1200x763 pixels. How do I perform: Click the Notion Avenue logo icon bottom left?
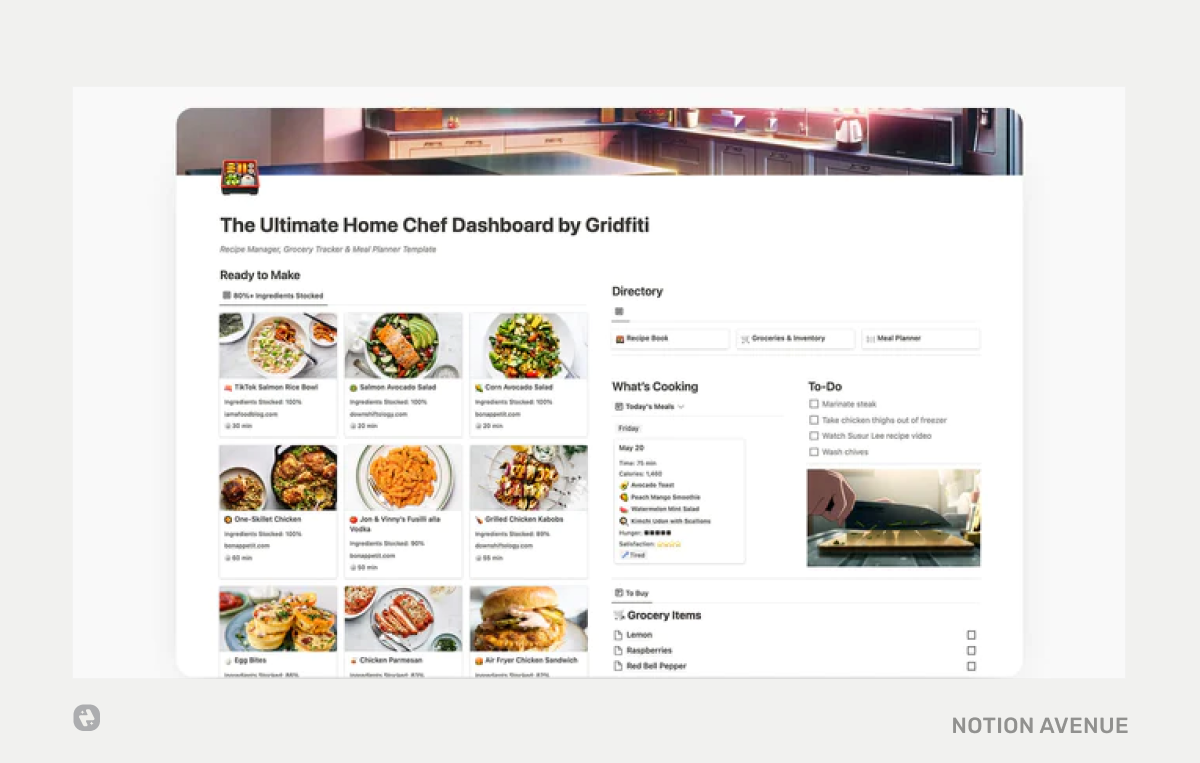pyautogui.click(x=86, y=718)
